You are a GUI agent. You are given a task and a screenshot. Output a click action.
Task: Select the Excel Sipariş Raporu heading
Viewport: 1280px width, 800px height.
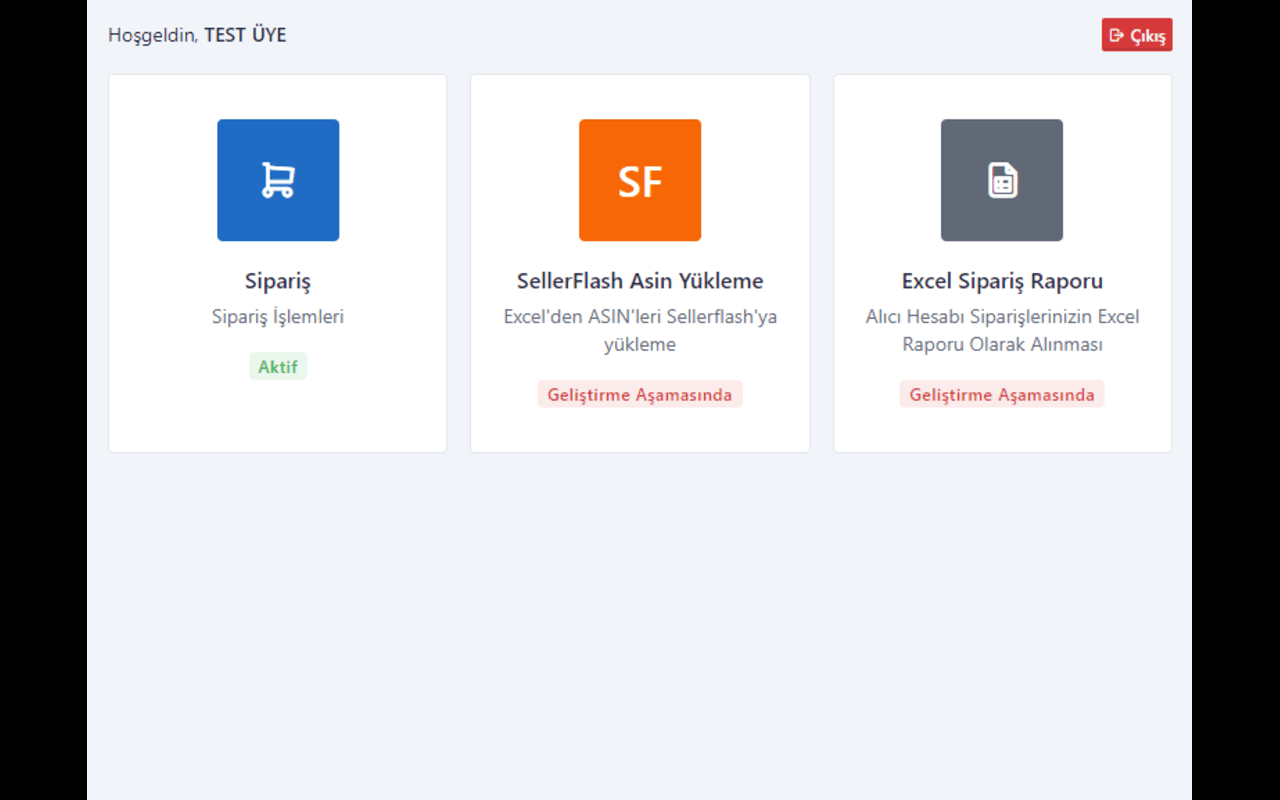(x=1002, y=281)
